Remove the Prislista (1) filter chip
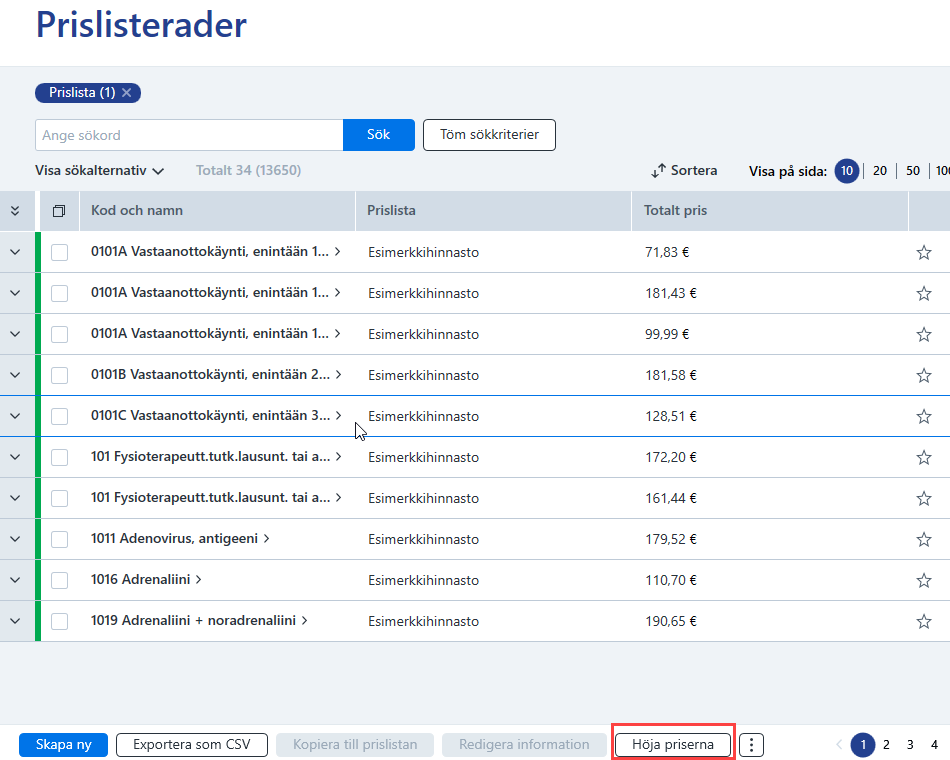The image size is (950, 760). point(127,93)
